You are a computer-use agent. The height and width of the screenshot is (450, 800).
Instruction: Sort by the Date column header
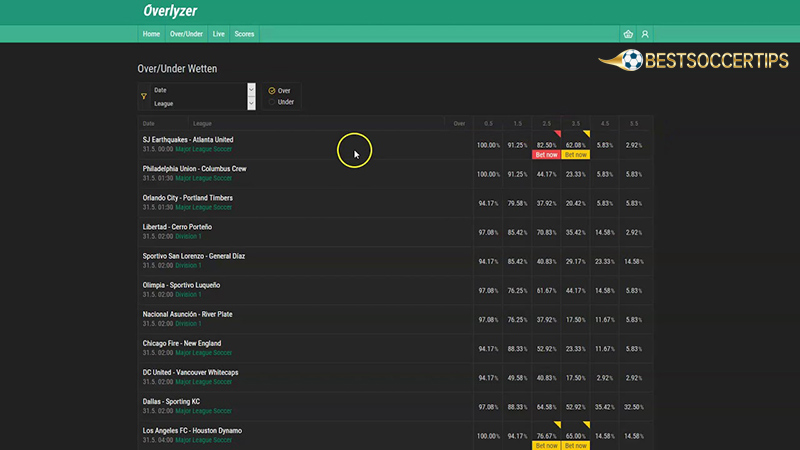(148, 123)
